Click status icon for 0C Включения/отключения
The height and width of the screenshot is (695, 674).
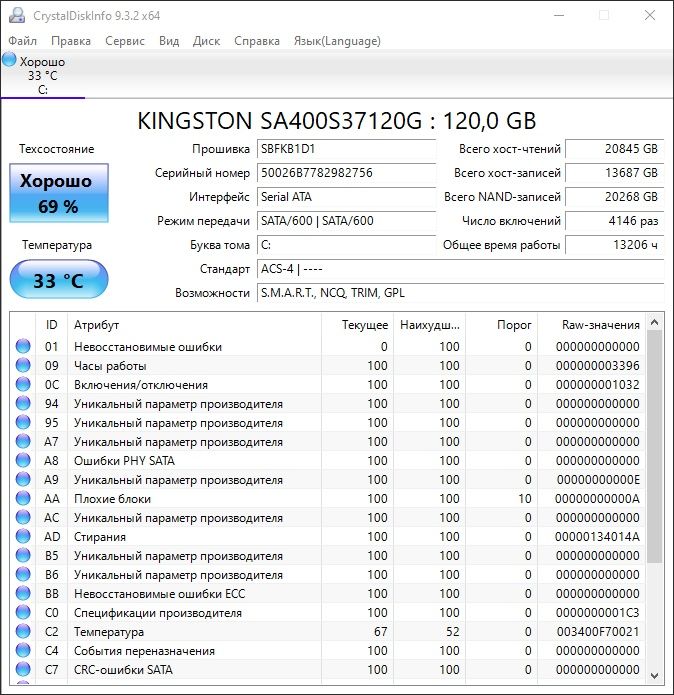[23, 384]
